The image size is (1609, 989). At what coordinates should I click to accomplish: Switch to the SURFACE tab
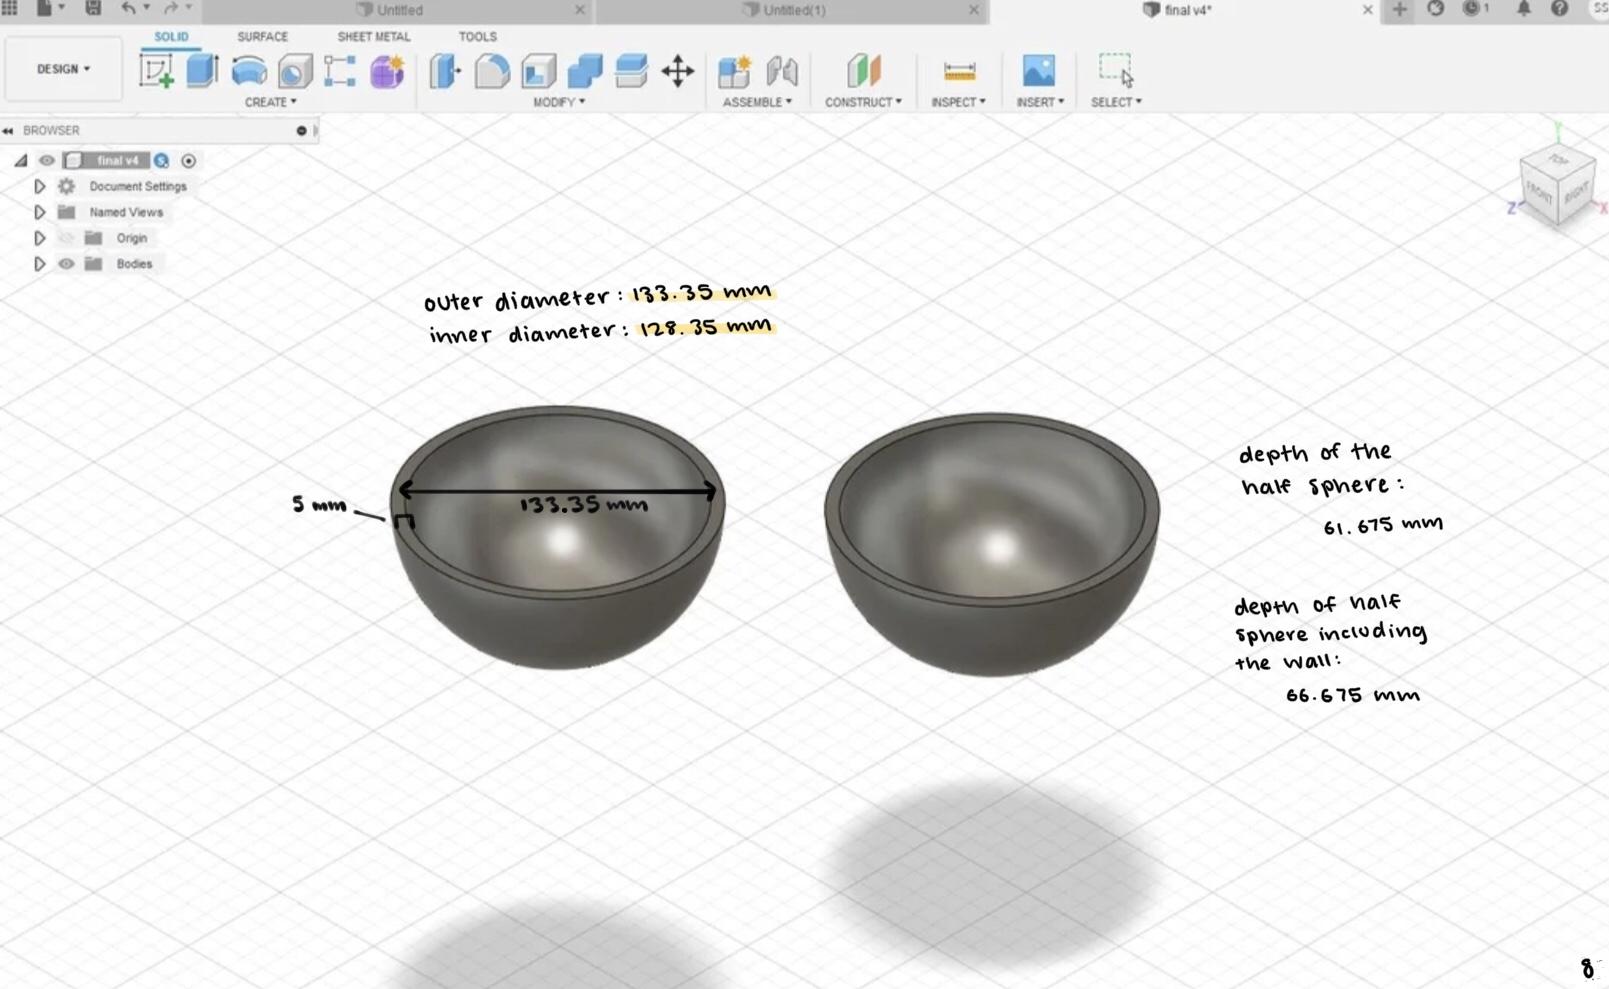click(x=262, y=36)
